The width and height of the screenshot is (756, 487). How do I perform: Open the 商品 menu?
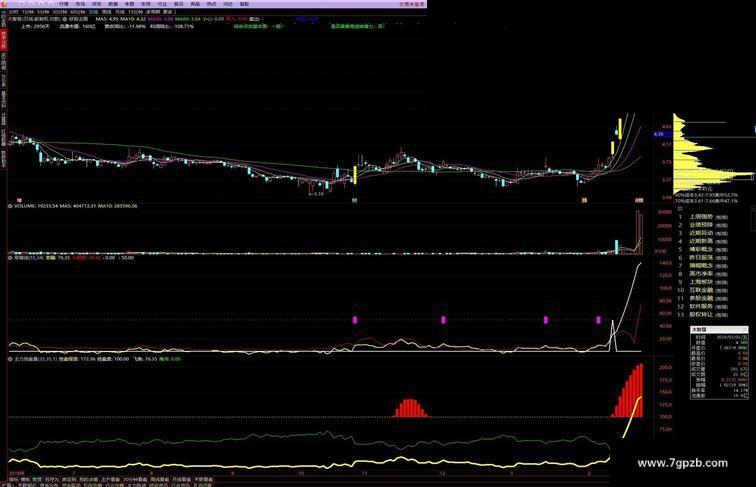point(195,4)
